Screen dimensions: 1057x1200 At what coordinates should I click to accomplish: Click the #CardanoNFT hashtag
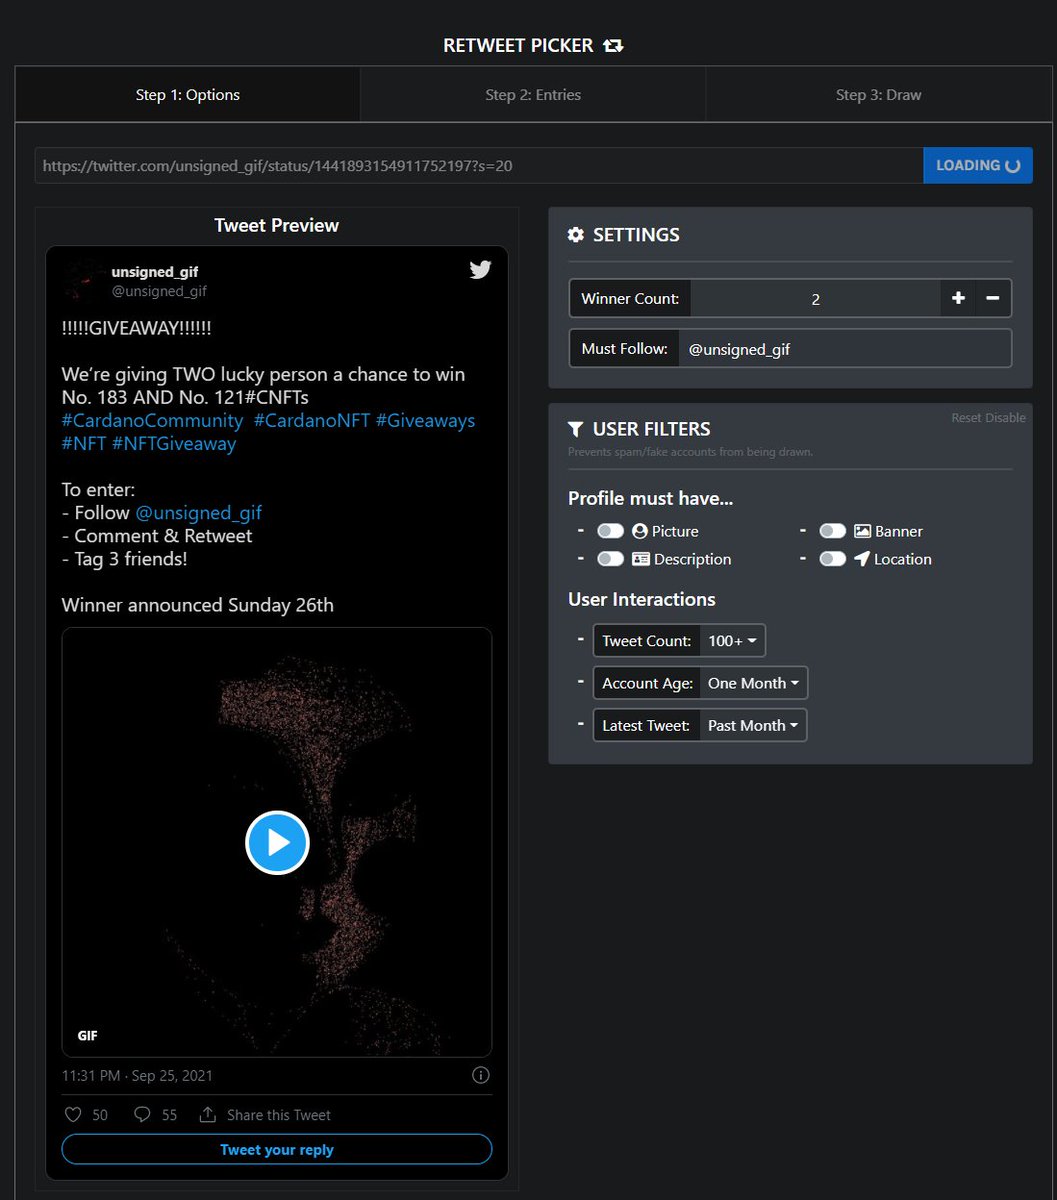tap(312, 420)
